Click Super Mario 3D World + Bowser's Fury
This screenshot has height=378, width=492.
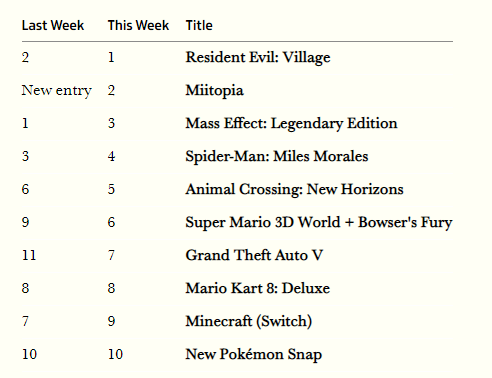[x=319, y=222]
